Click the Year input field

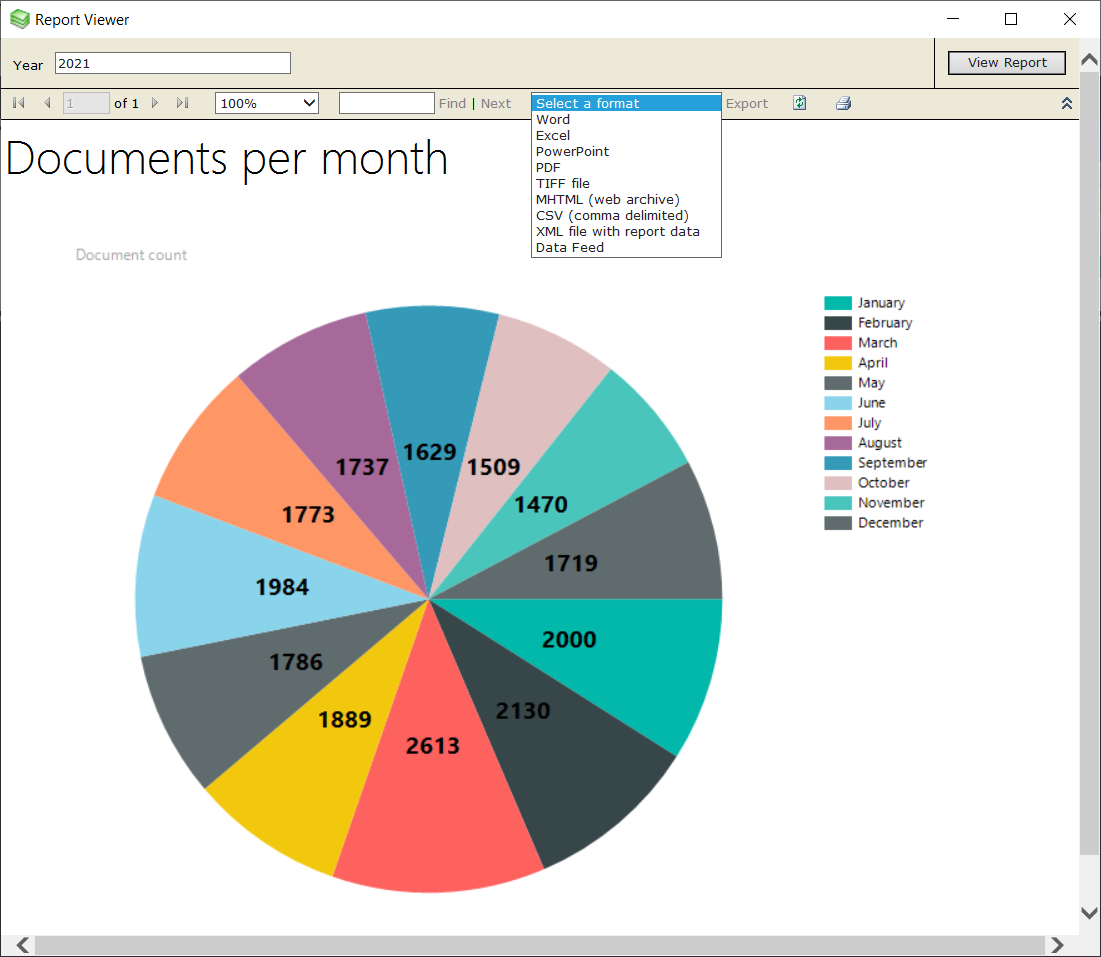pyautogui.click(x=172, y=62)
